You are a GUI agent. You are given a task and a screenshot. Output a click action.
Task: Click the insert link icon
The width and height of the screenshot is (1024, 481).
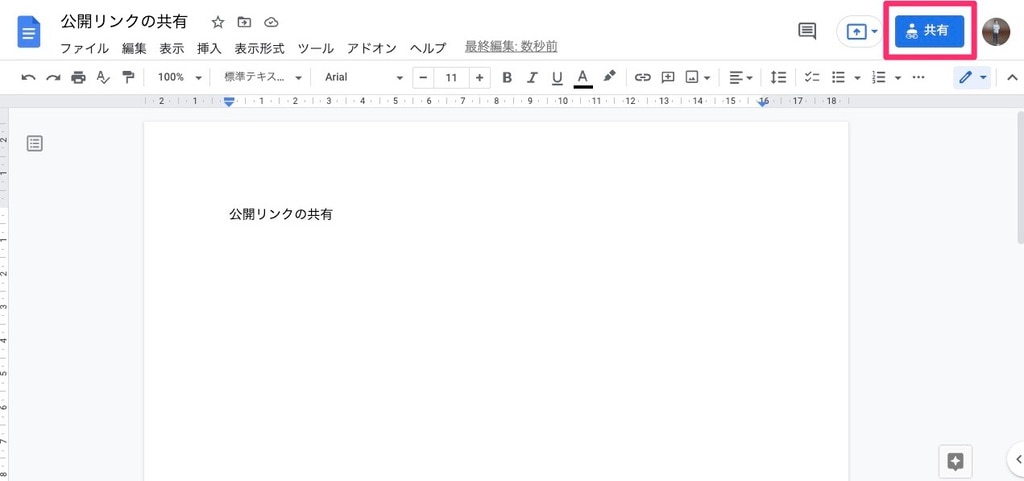coord(643,78)
